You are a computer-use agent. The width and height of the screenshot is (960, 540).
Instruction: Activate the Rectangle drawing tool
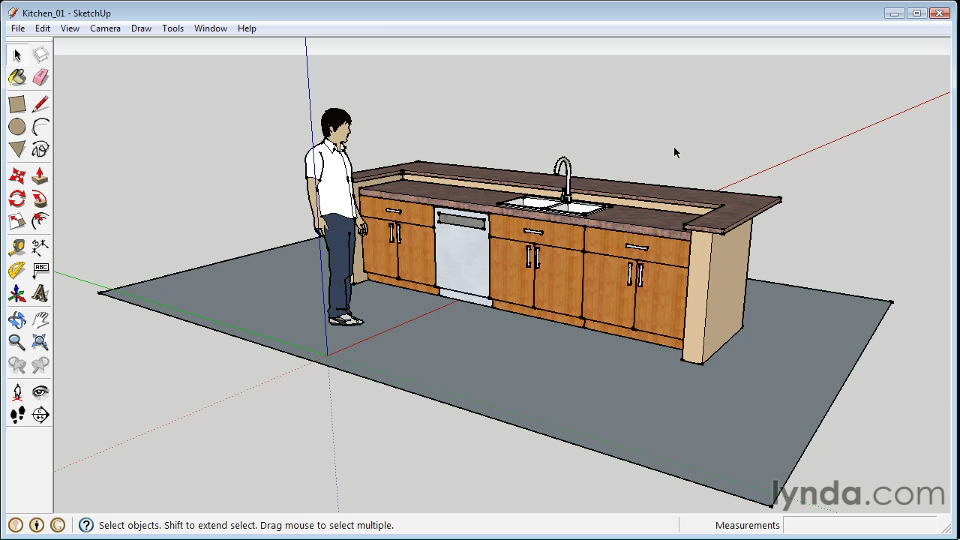17,104
